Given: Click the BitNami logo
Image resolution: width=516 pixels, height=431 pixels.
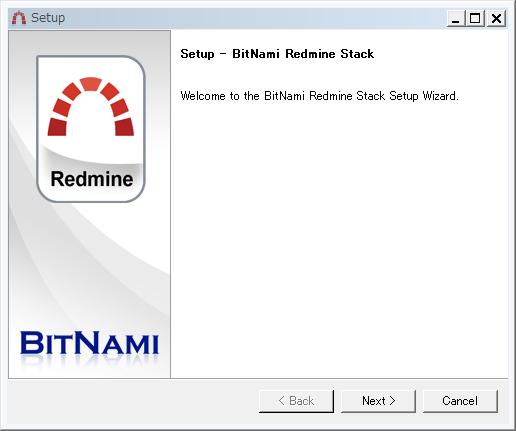Looking at the screenshot, I should click(89, 343).
